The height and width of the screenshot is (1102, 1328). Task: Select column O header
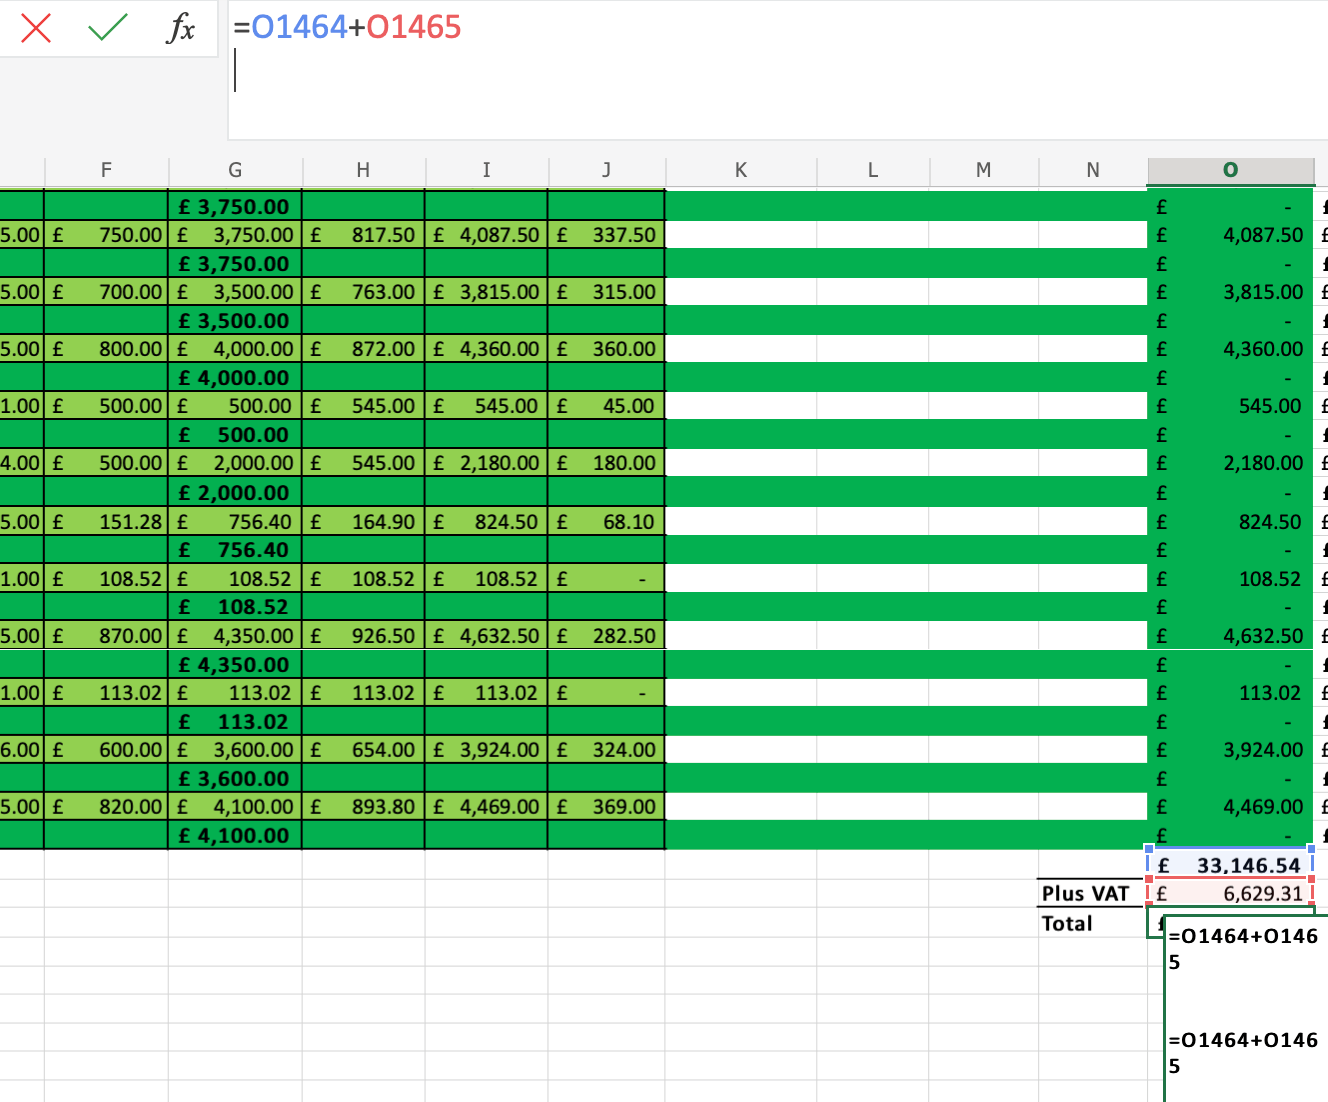[1230, 170]
